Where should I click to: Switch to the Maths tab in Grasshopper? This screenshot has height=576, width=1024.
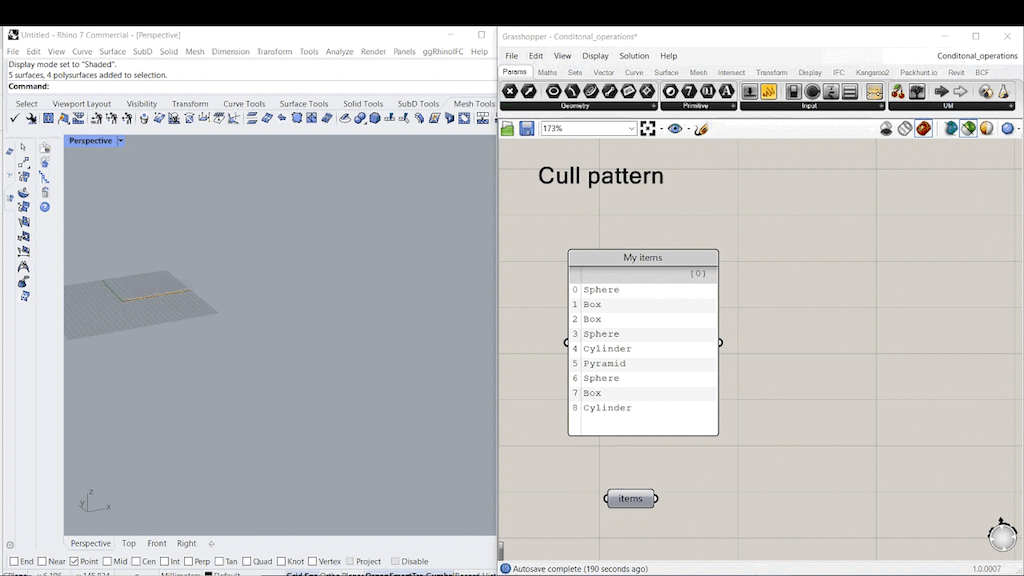(x=547, y=72)
